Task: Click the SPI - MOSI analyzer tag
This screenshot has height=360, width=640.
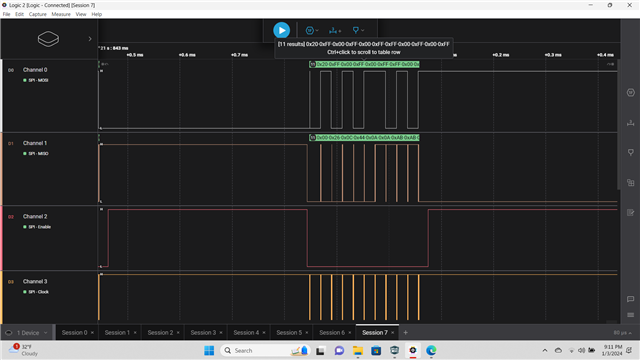Action: (36, 80)
